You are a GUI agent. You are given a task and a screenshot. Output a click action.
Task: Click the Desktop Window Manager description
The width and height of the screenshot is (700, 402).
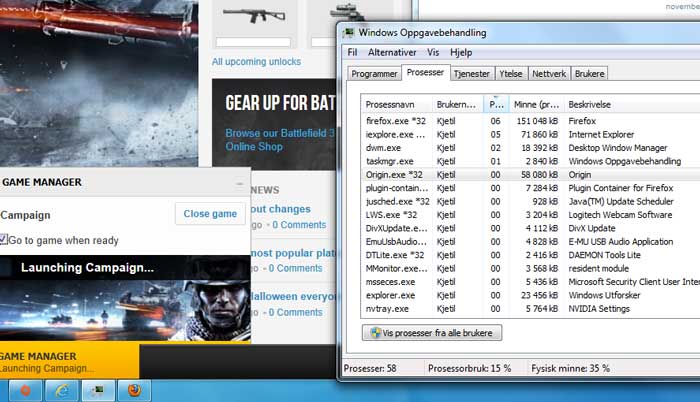(617, 148)
